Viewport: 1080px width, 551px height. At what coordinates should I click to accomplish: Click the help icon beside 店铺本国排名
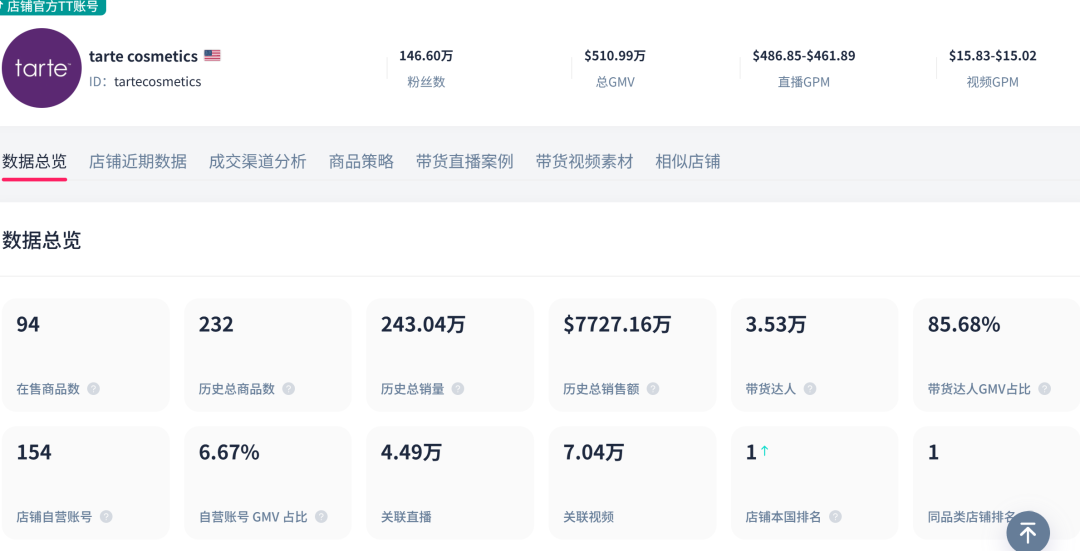835,517
